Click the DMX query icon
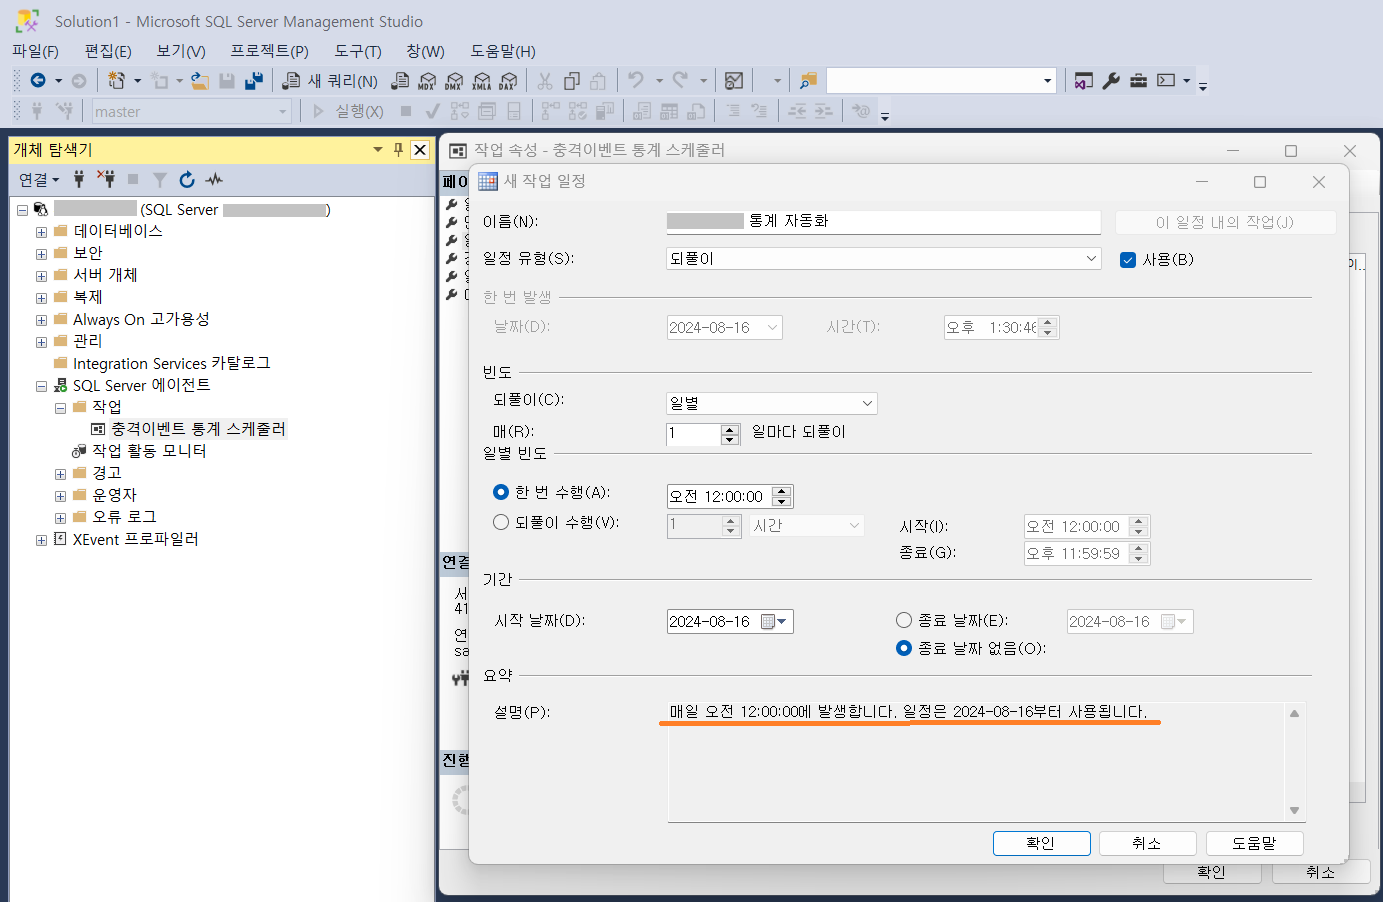The height and width of the screenshot is (902, 1383). coord(454,81)
